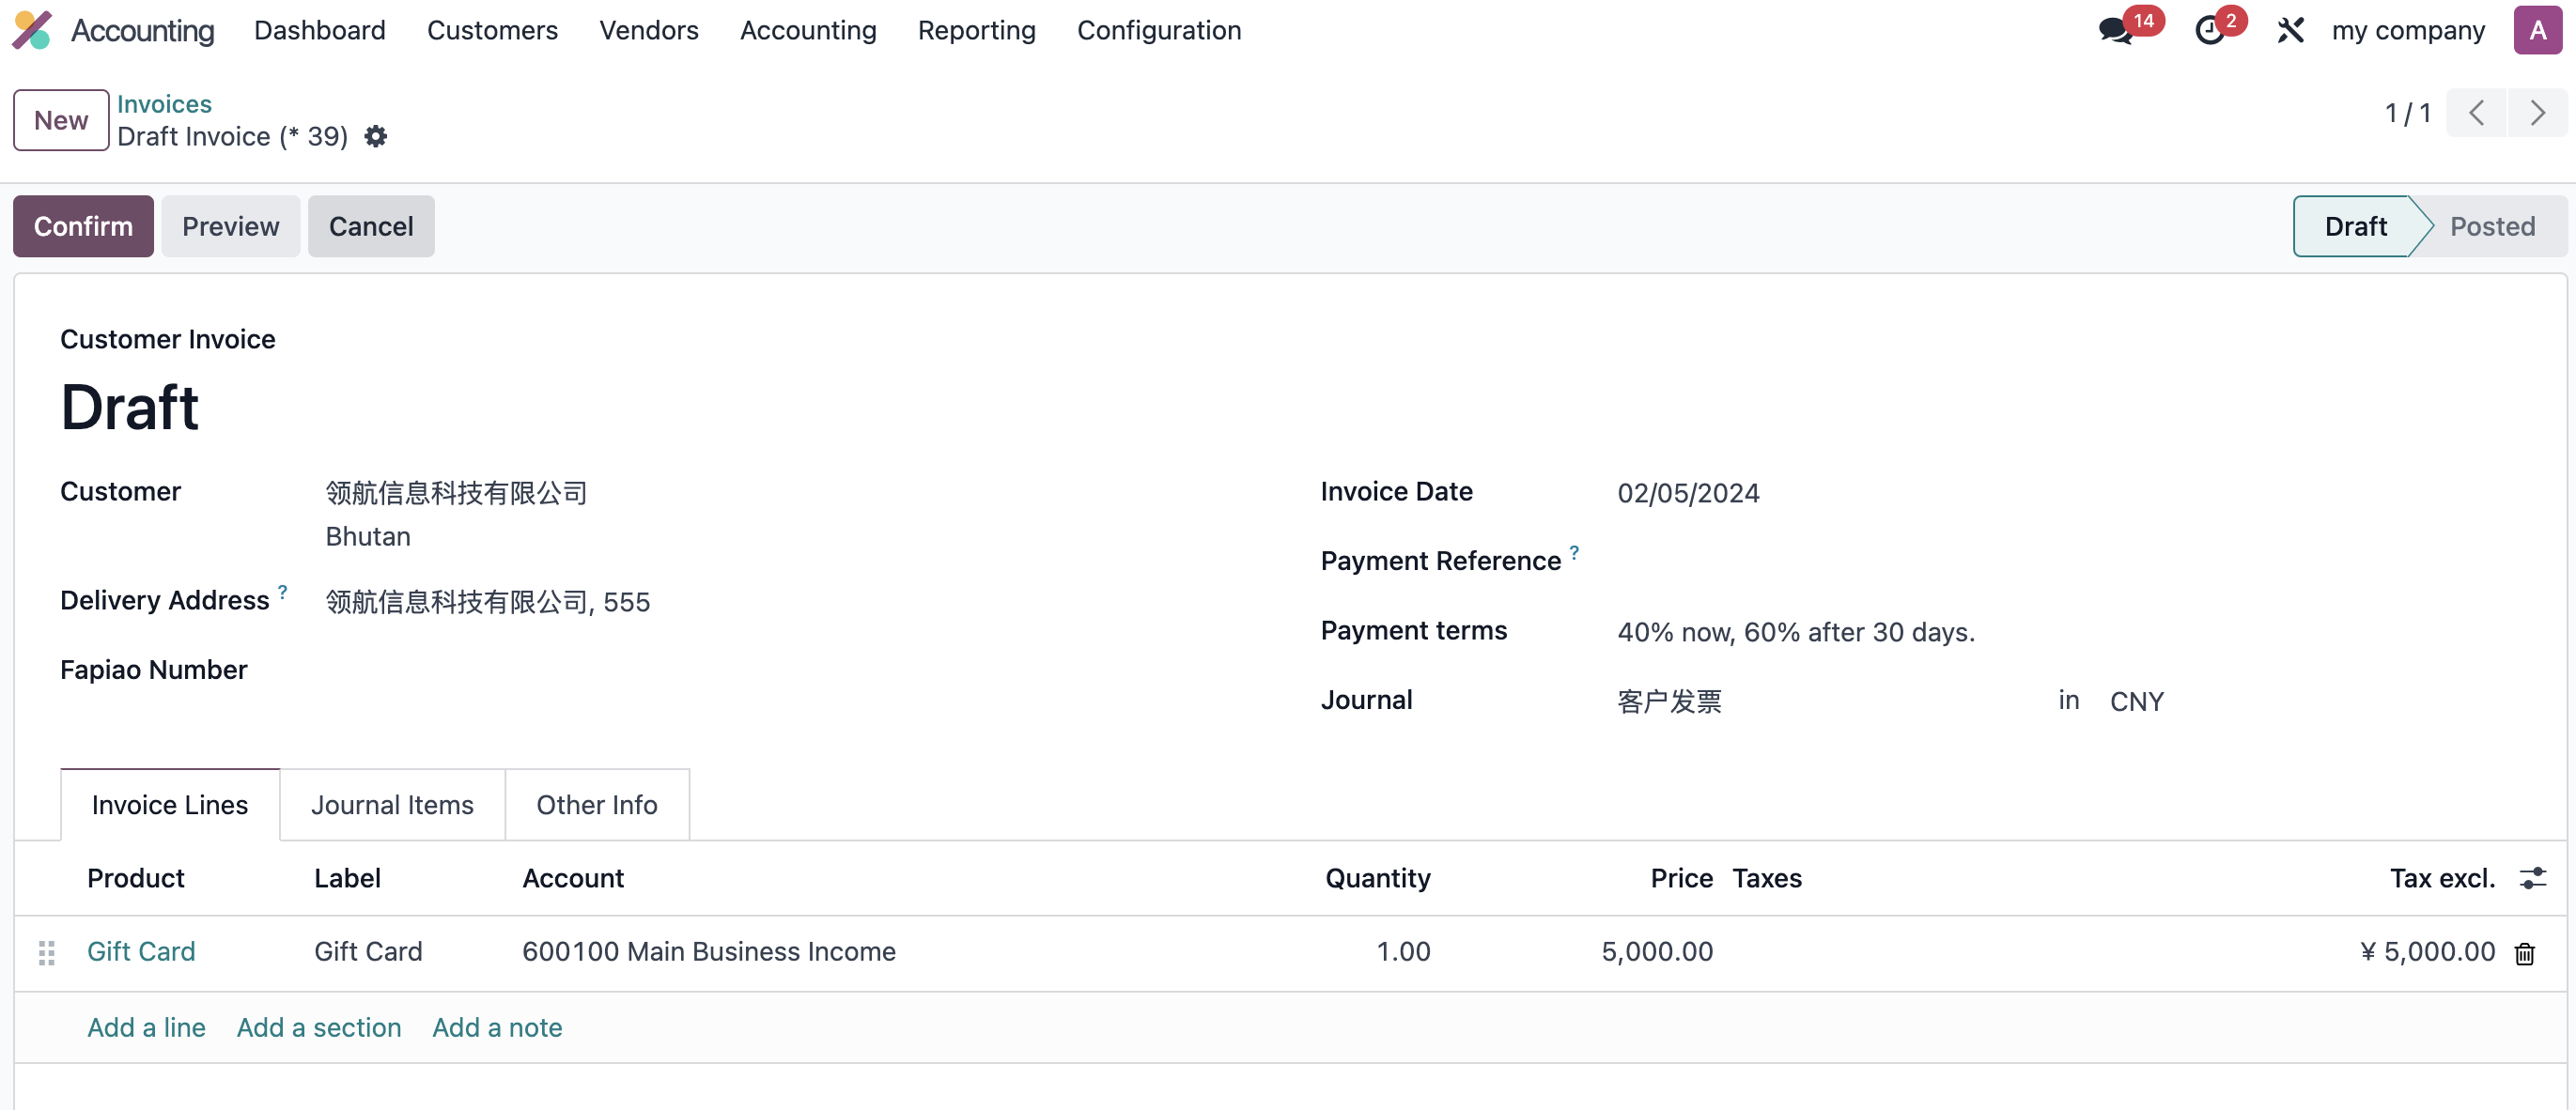The image size is (2576, 1110).
Task: Focus the Payment Reference field
Action: click(x=2067, y=562)
